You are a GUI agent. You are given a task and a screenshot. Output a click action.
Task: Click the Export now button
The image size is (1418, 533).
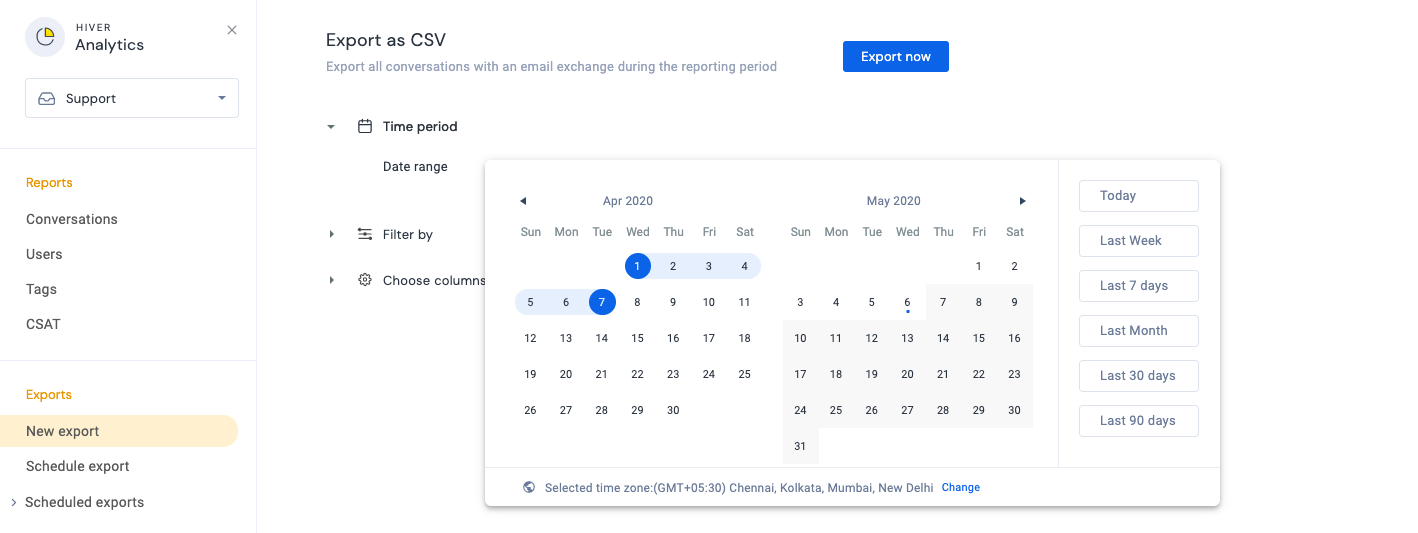pos(896,56)
